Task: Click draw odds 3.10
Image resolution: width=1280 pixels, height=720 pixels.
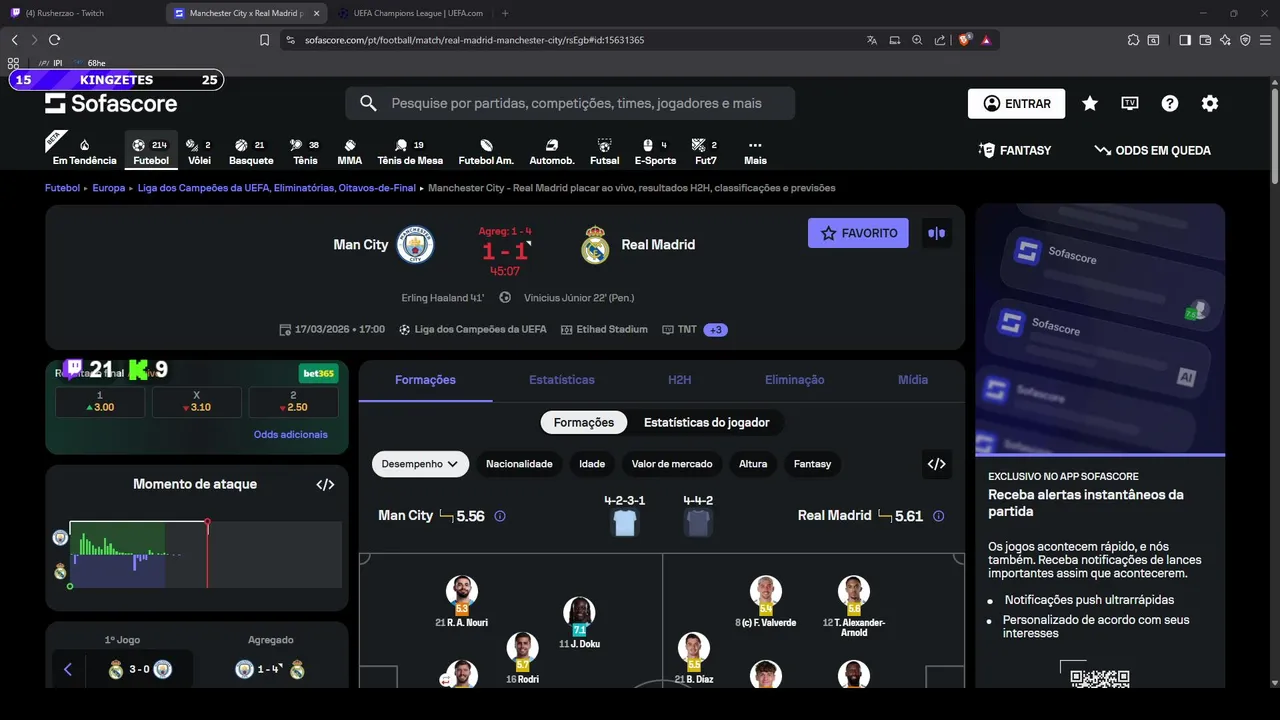Action: click(x=197, y=402)
